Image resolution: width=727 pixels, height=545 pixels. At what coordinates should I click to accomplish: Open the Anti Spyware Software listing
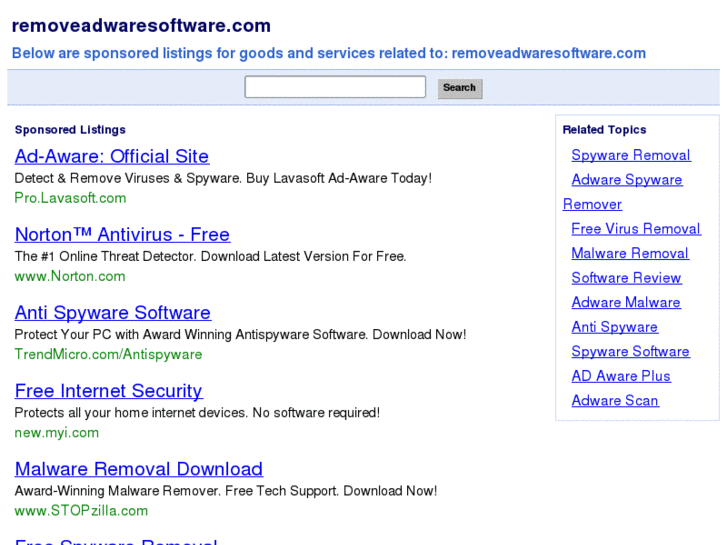(x=113, y=313)
